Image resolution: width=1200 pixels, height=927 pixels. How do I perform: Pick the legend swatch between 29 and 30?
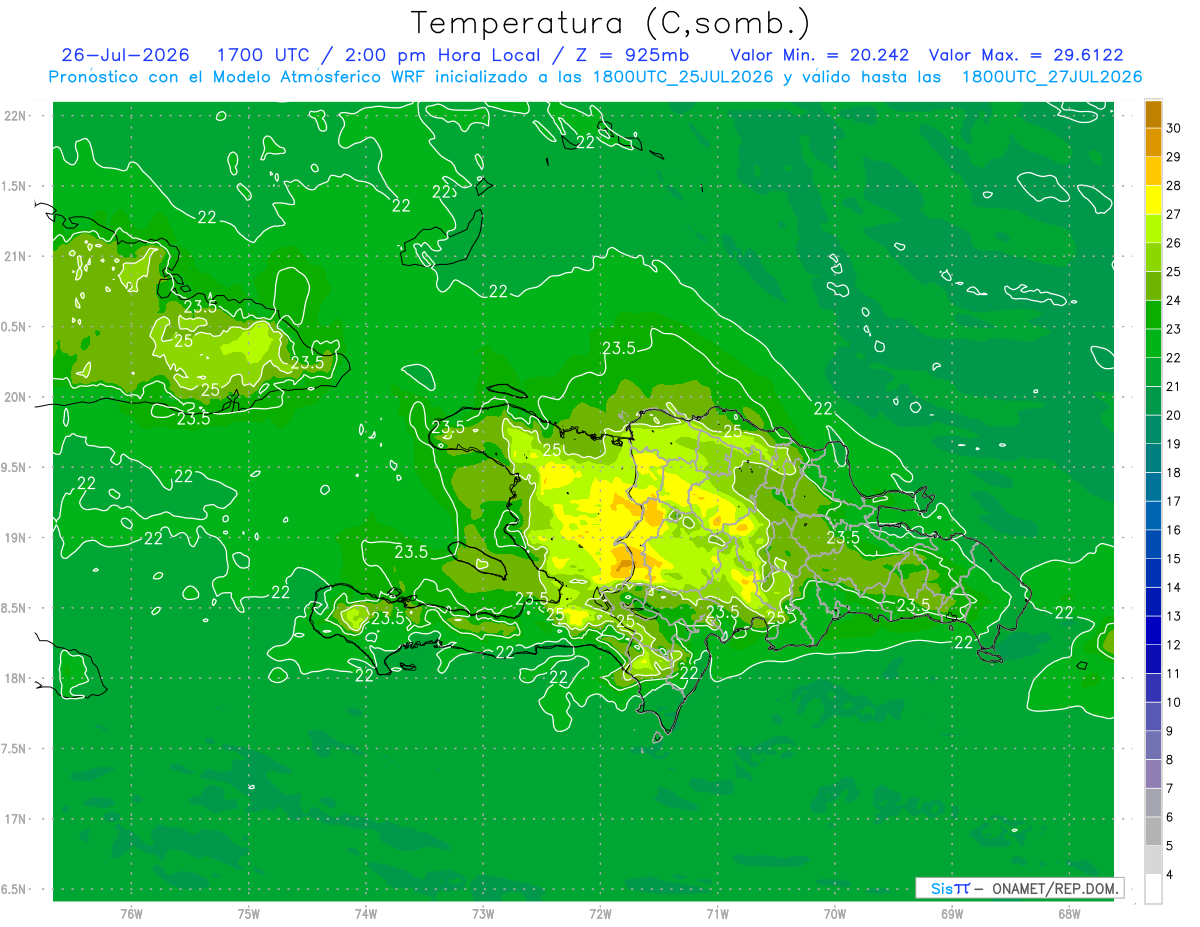(1153, 142)
